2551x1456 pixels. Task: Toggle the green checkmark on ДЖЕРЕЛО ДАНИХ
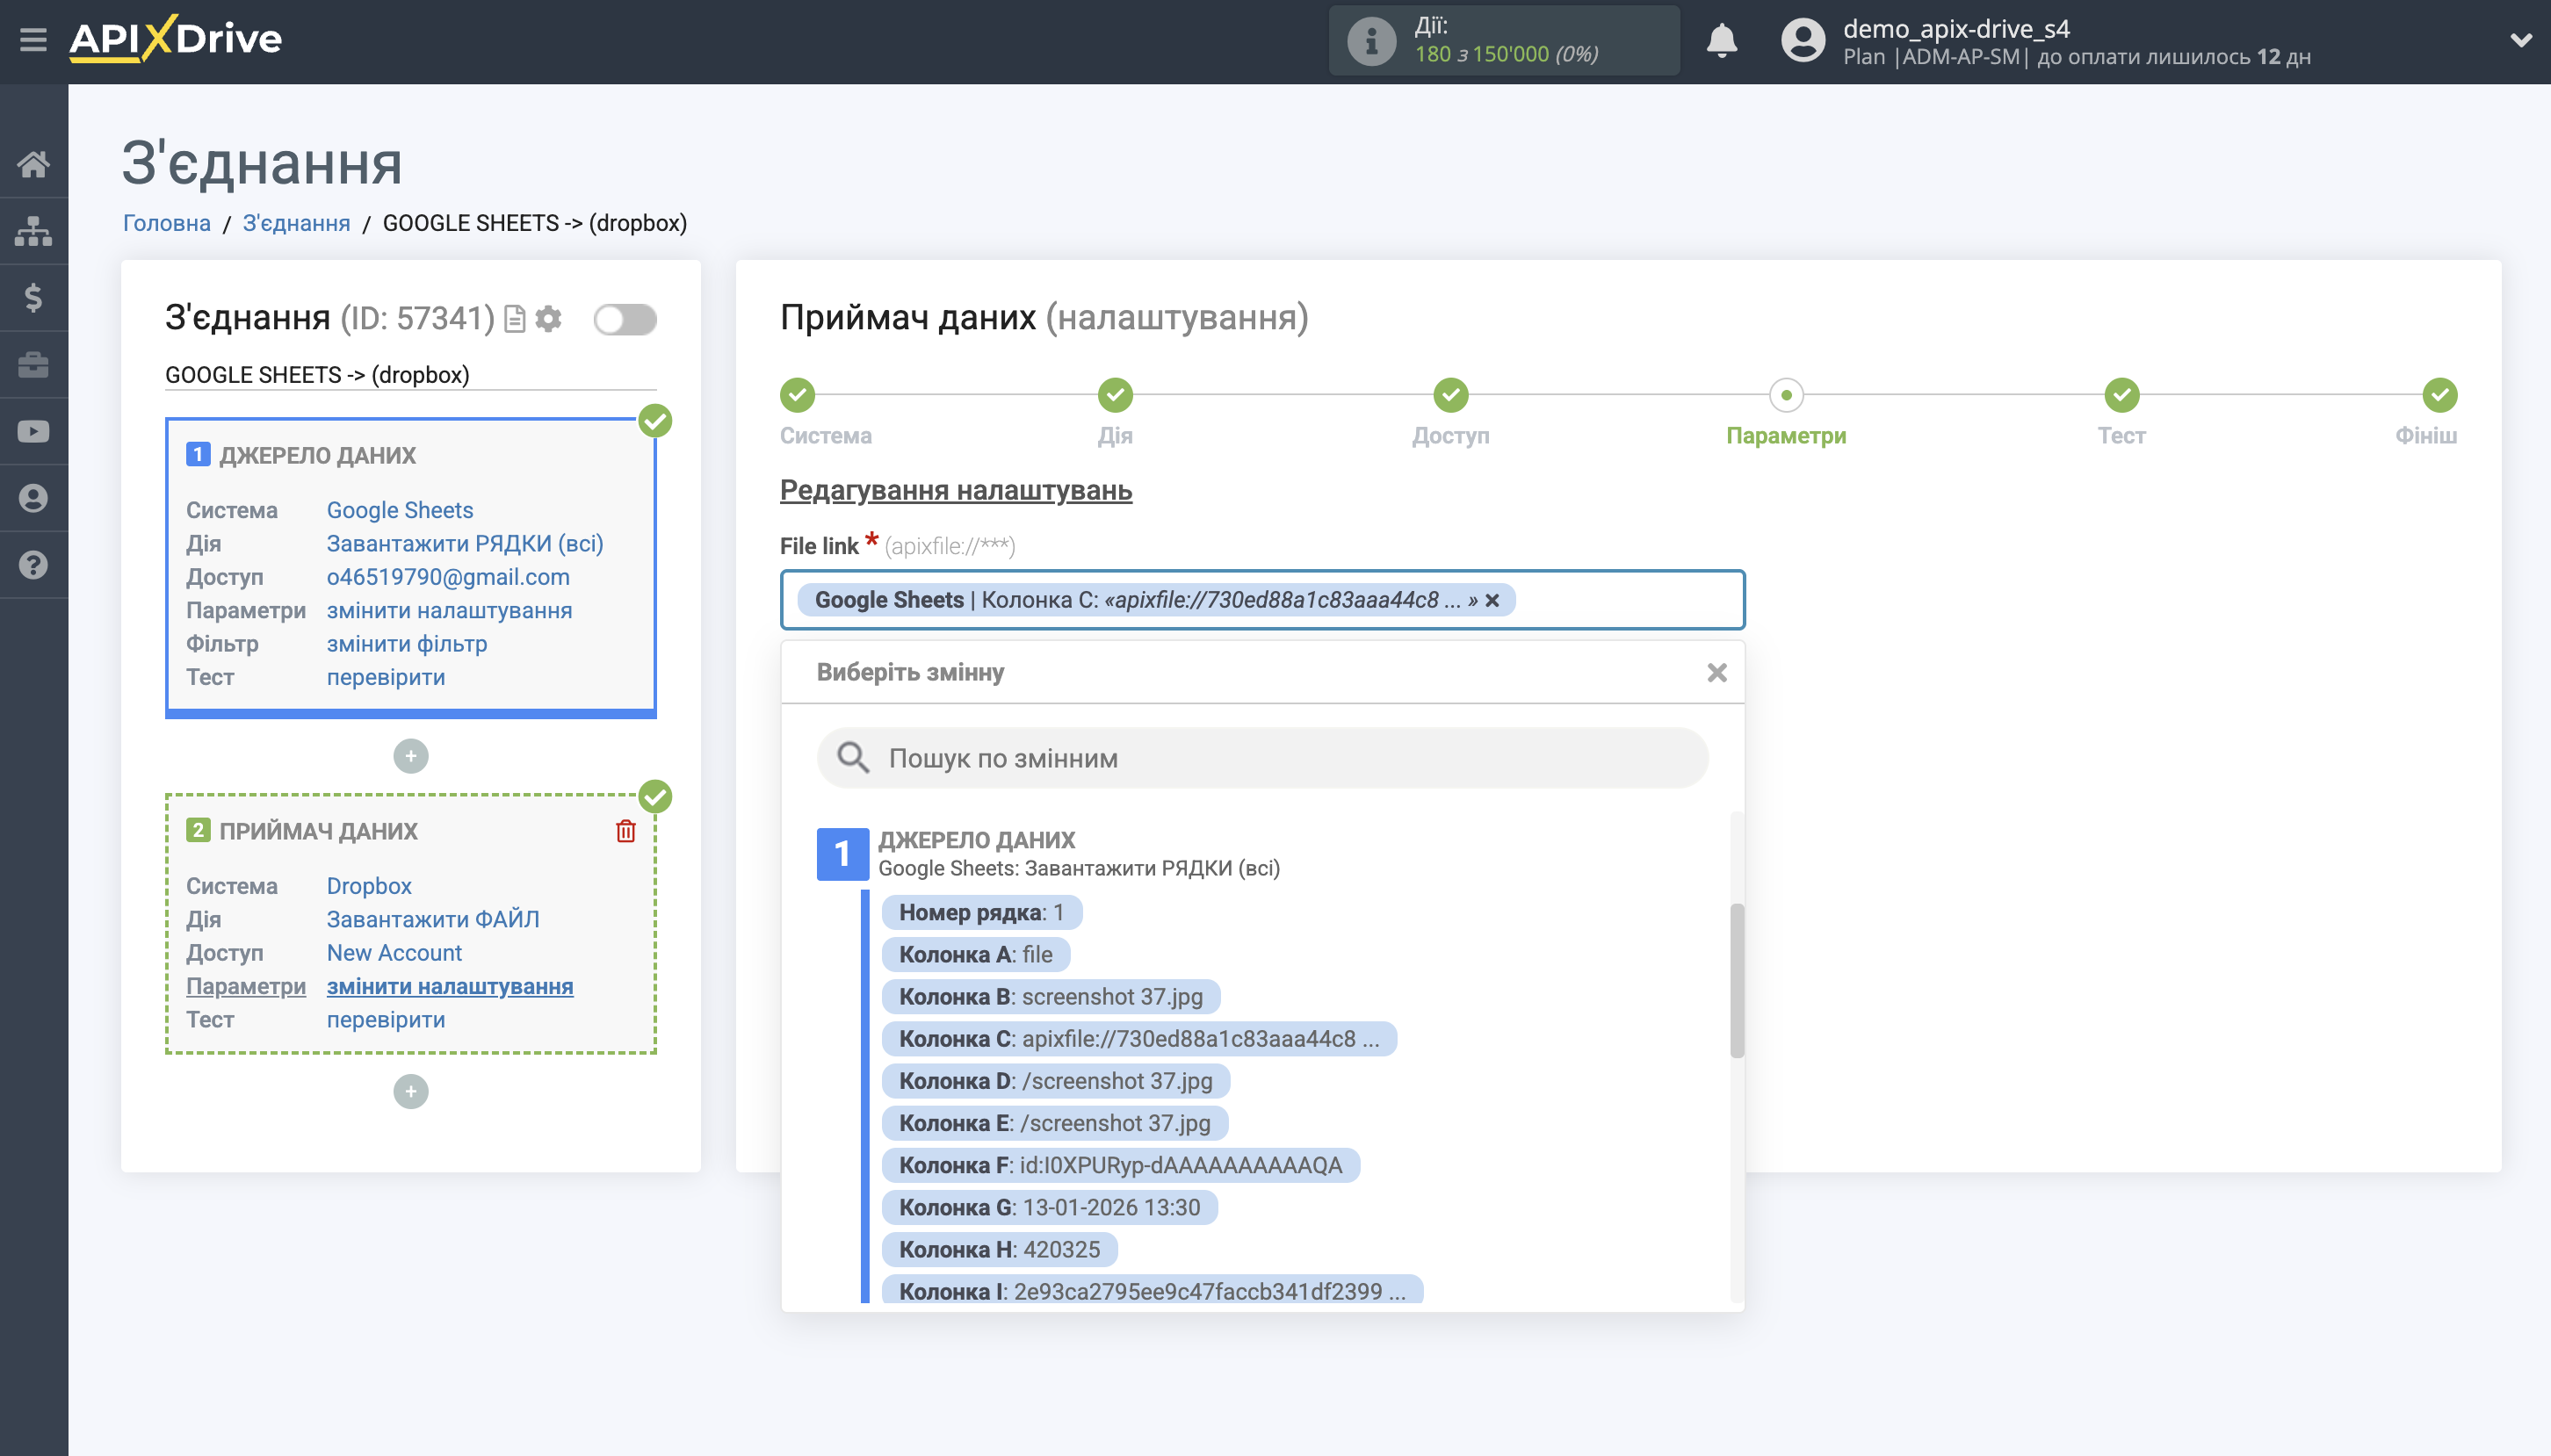pos(656,421)
